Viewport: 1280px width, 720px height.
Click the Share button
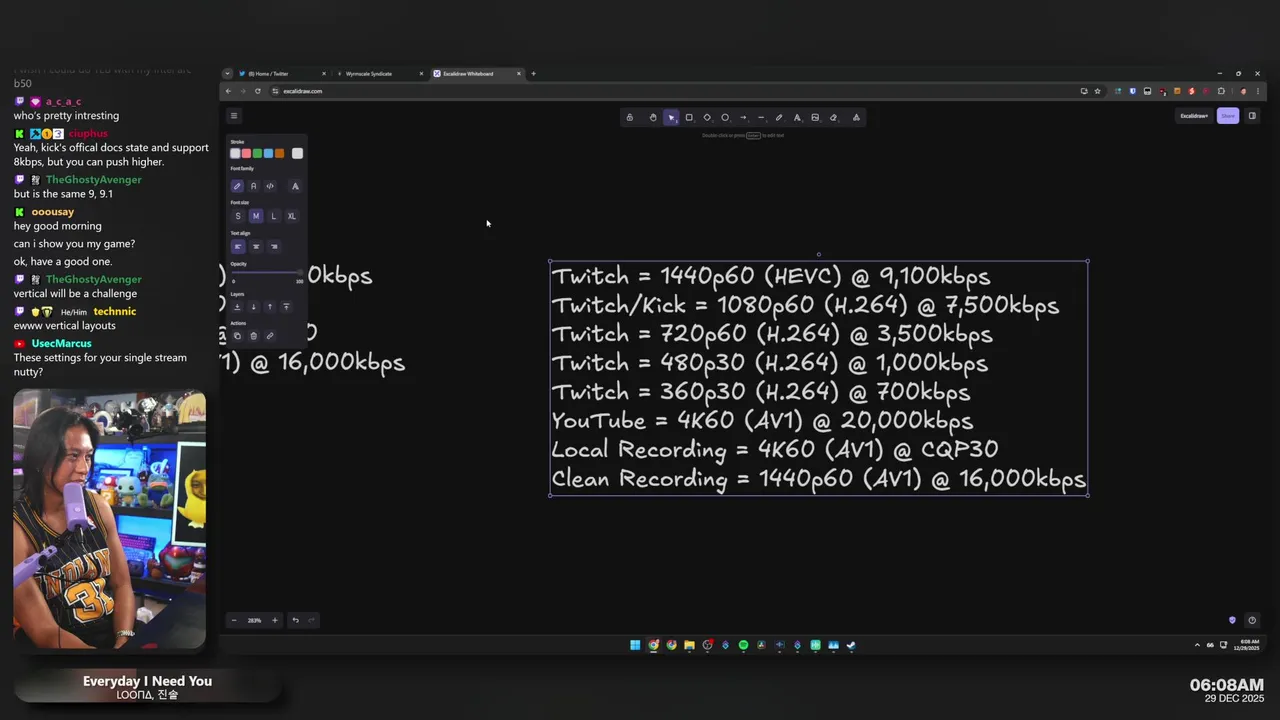click(1228, 116)
